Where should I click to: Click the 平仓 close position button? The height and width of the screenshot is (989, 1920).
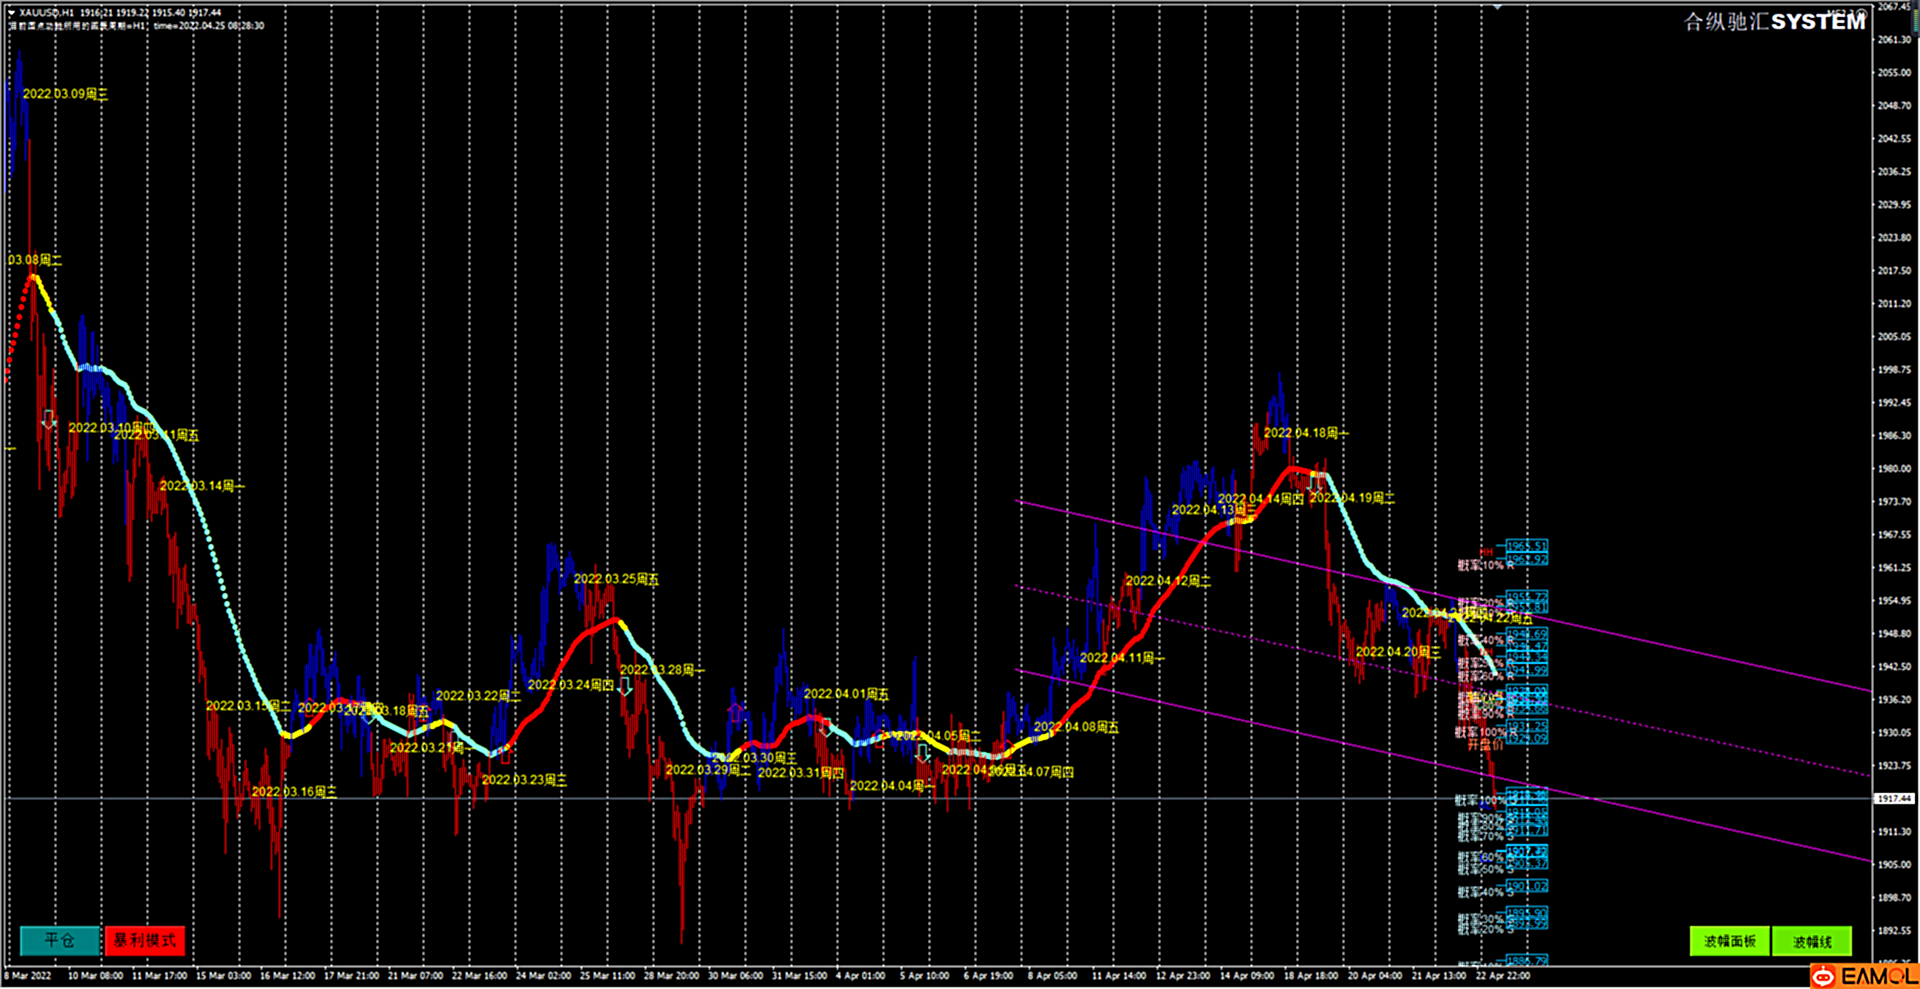[x=60, y=940]
